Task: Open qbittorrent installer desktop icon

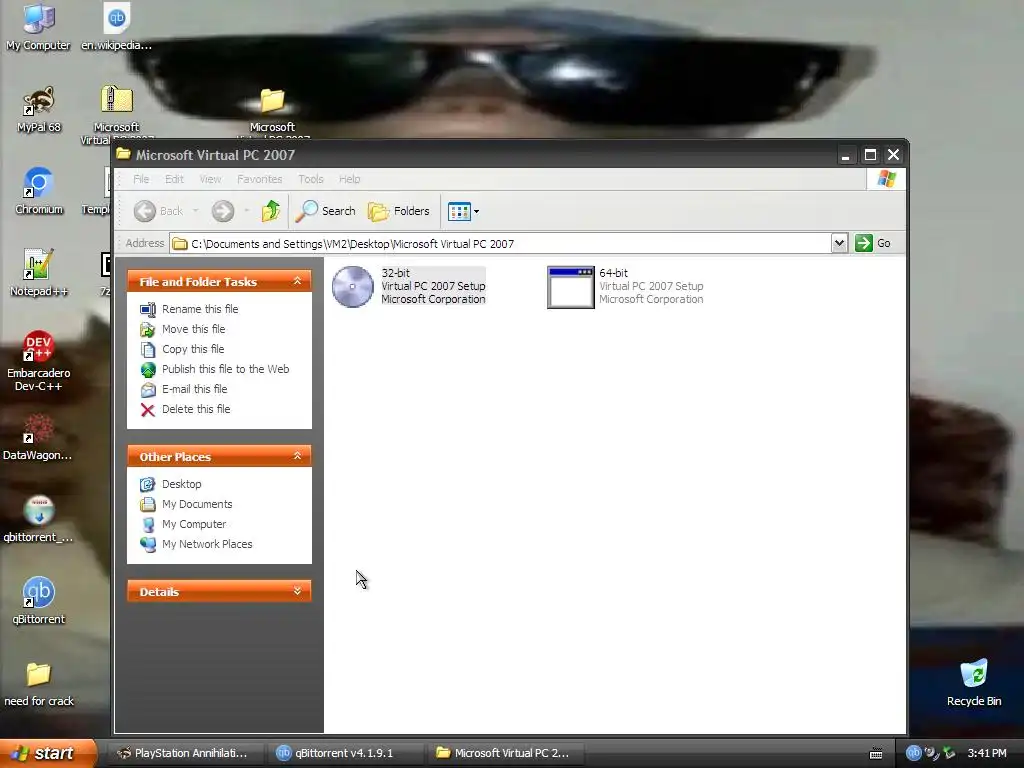Action: point(38,519)
